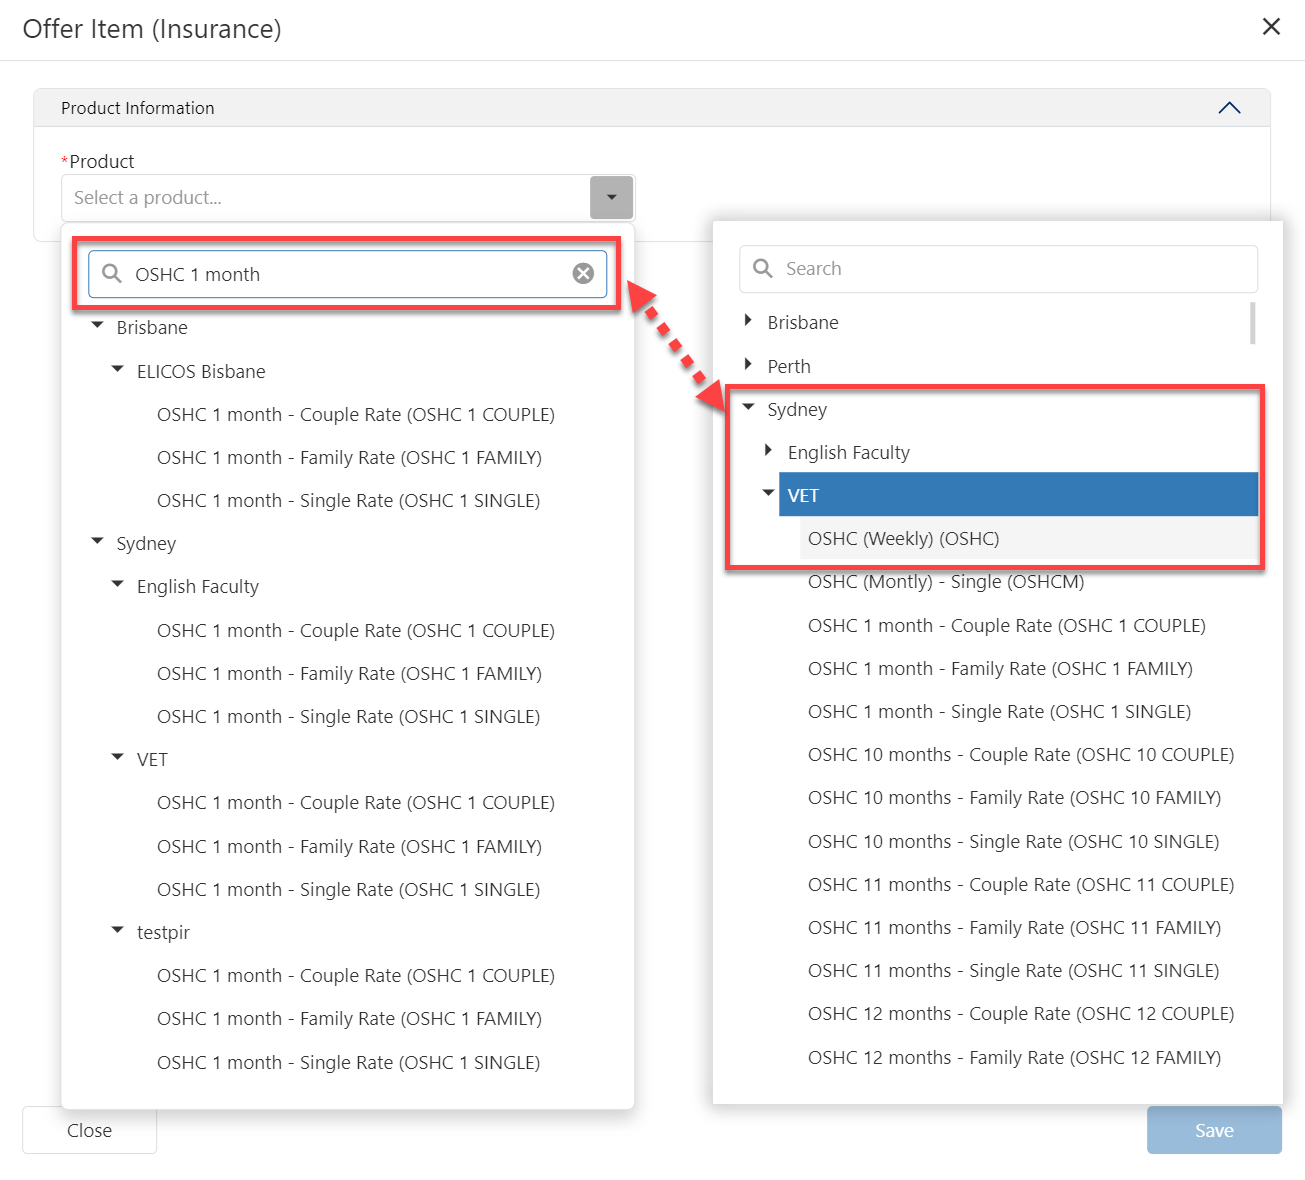1305x1180 pixels.
Task: Select testpir OSHC 1 month Single Rate
Action: point(348,1062)
